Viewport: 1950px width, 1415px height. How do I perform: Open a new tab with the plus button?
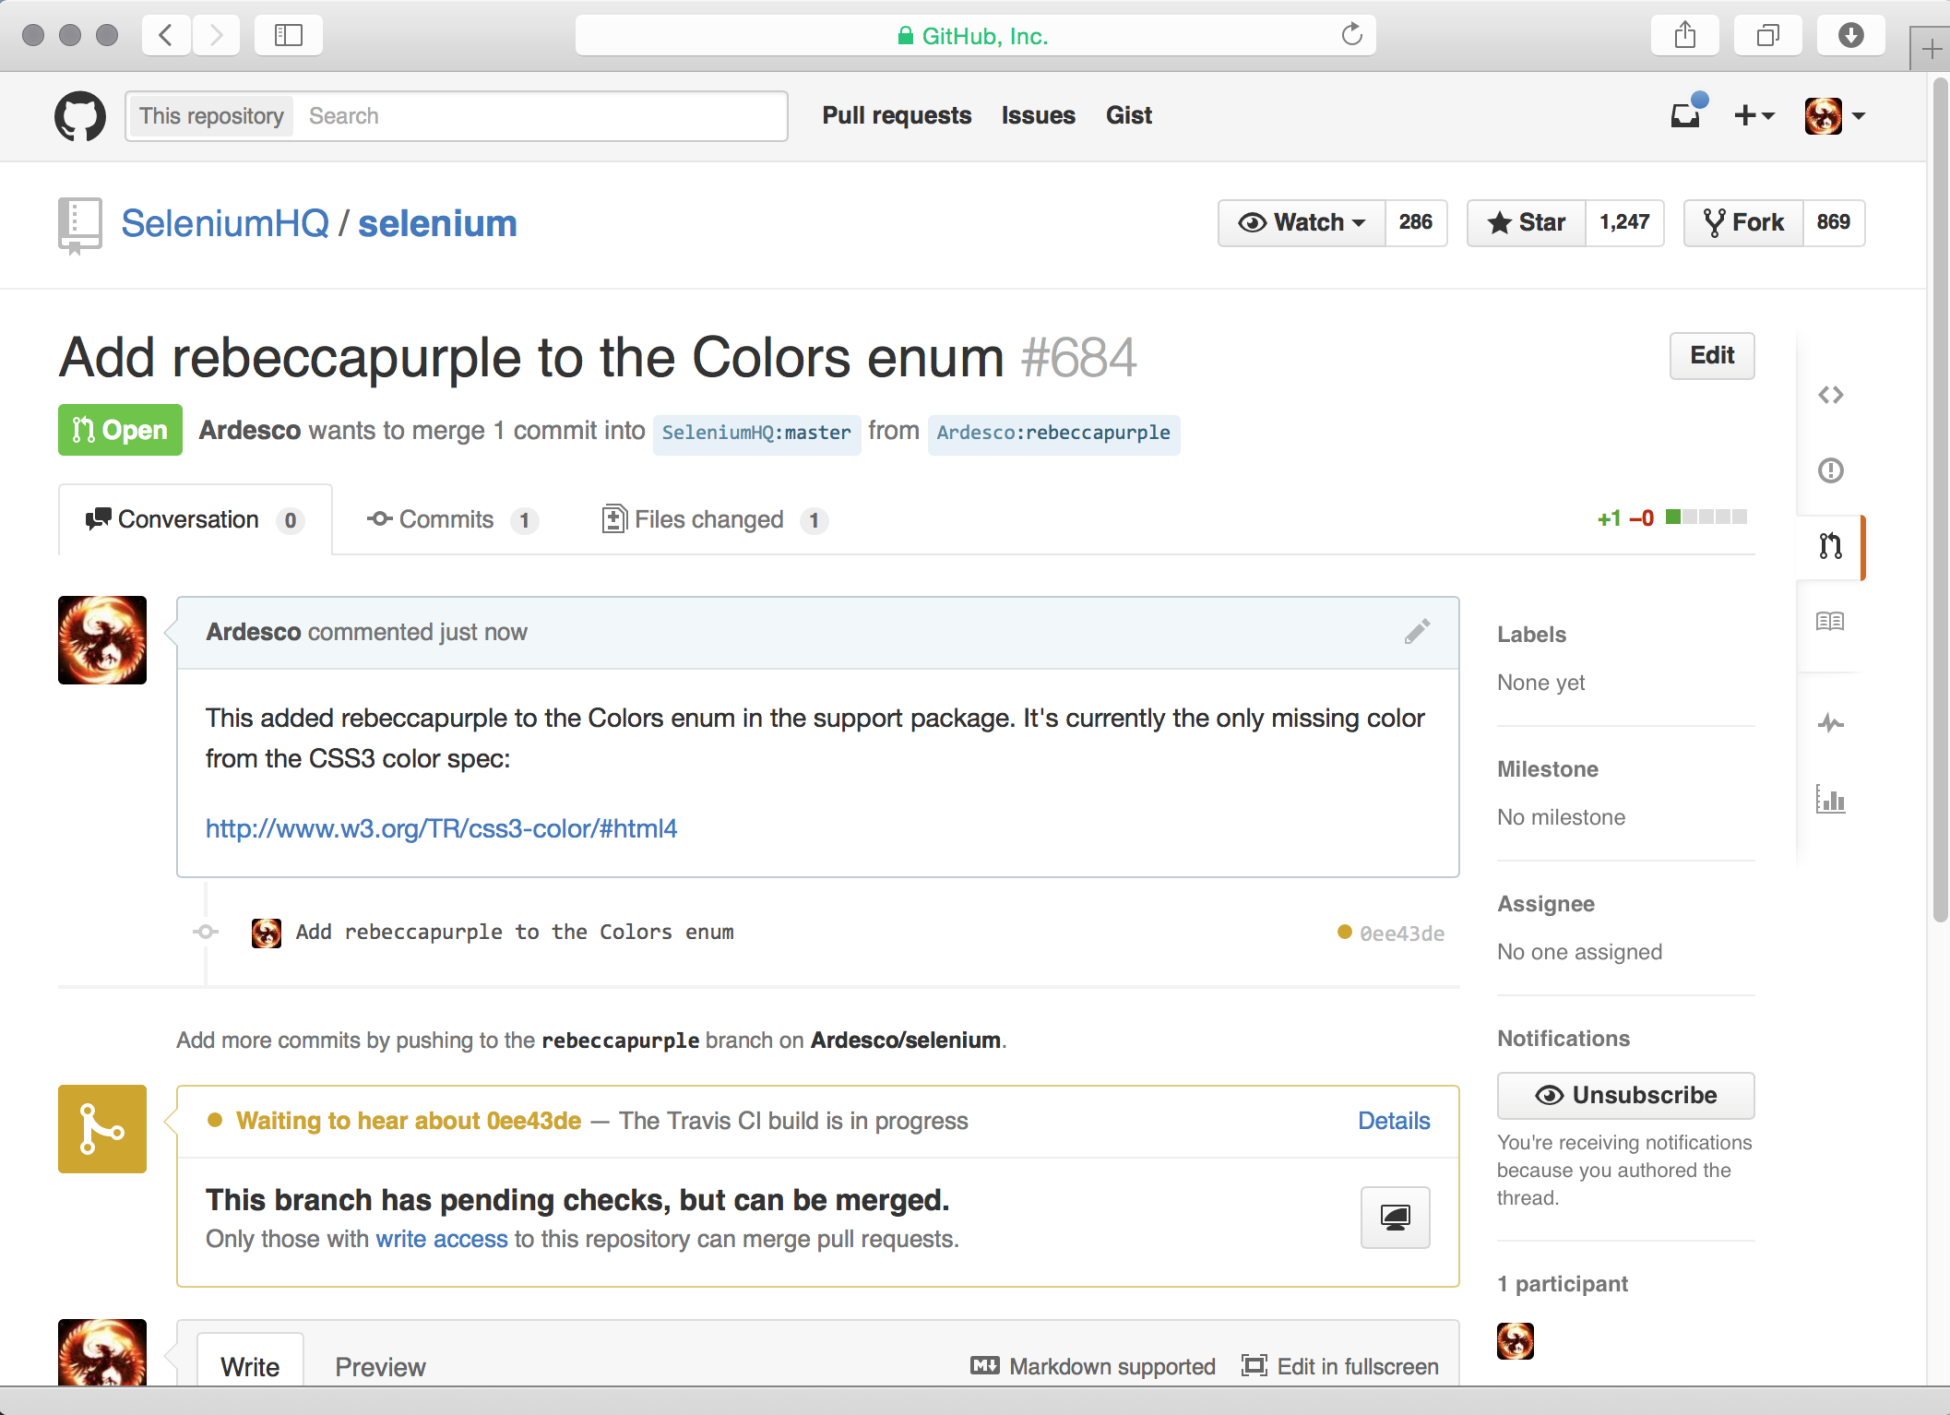pyautogui.click(x=1930, y=49)
